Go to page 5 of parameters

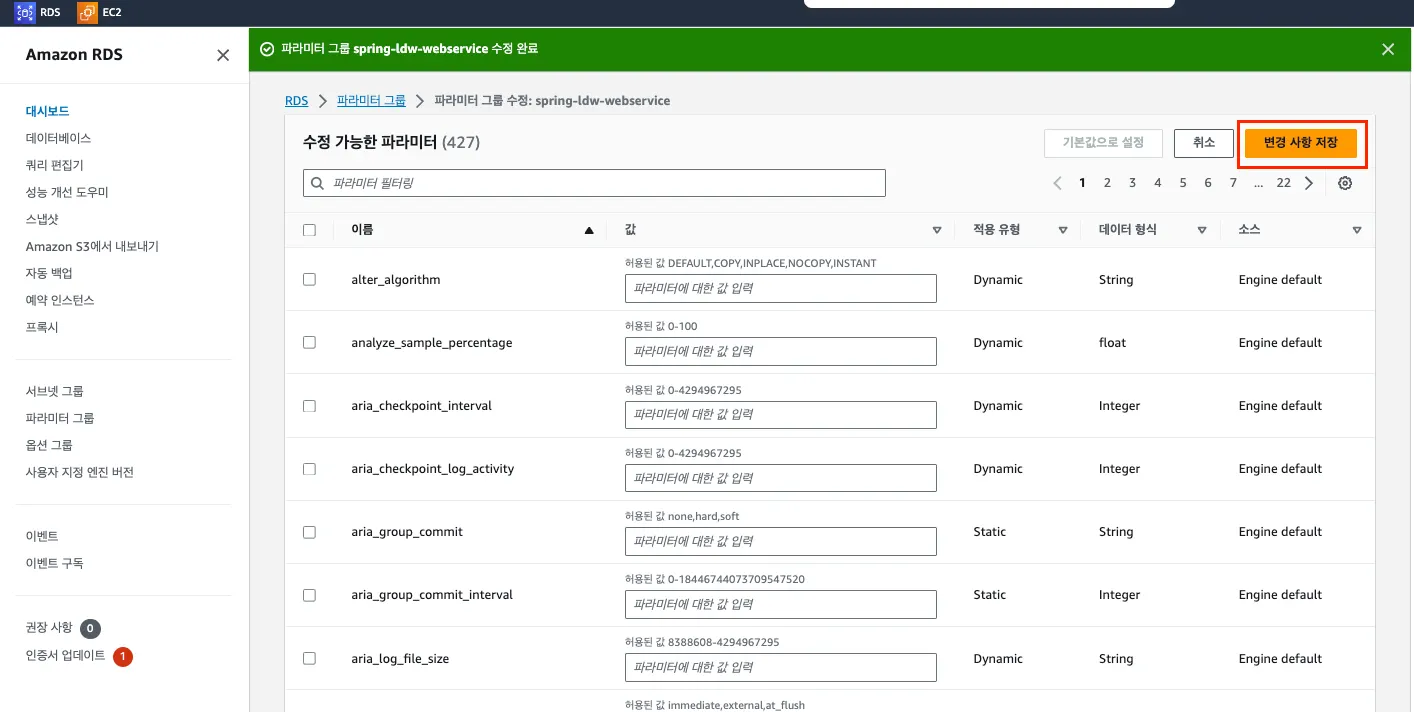coord(1183,183)
